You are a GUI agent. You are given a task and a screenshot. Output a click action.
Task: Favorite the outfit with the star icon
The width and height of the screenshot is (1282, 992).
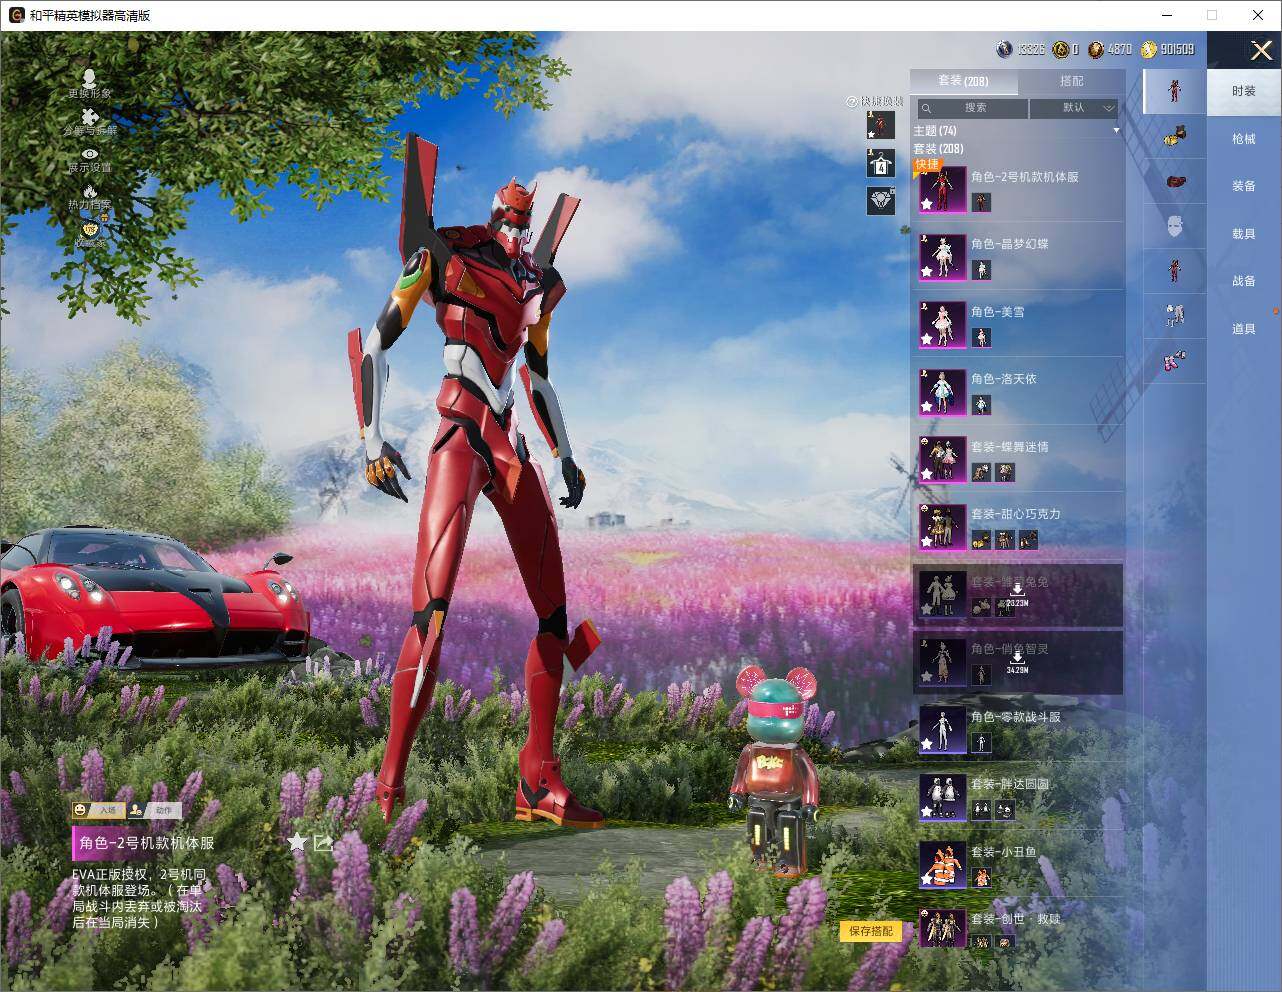pos(297,842)
